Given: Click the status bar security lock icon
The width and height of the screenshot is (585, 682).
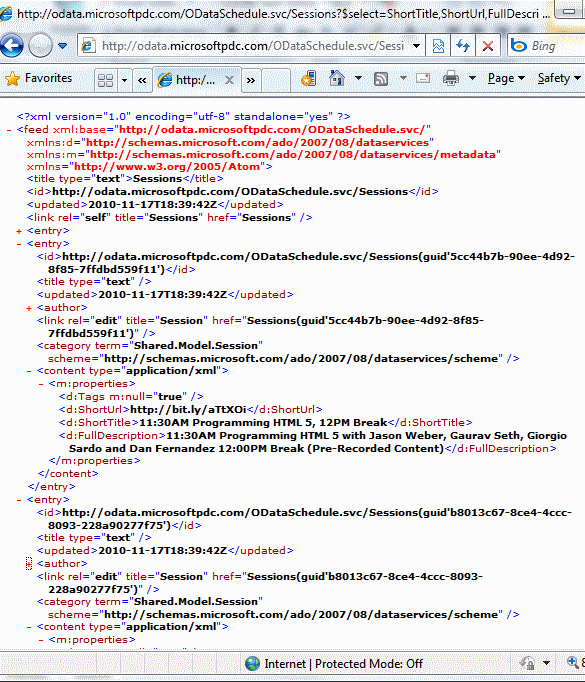Looking at the screenshot, I should [527, 663].
